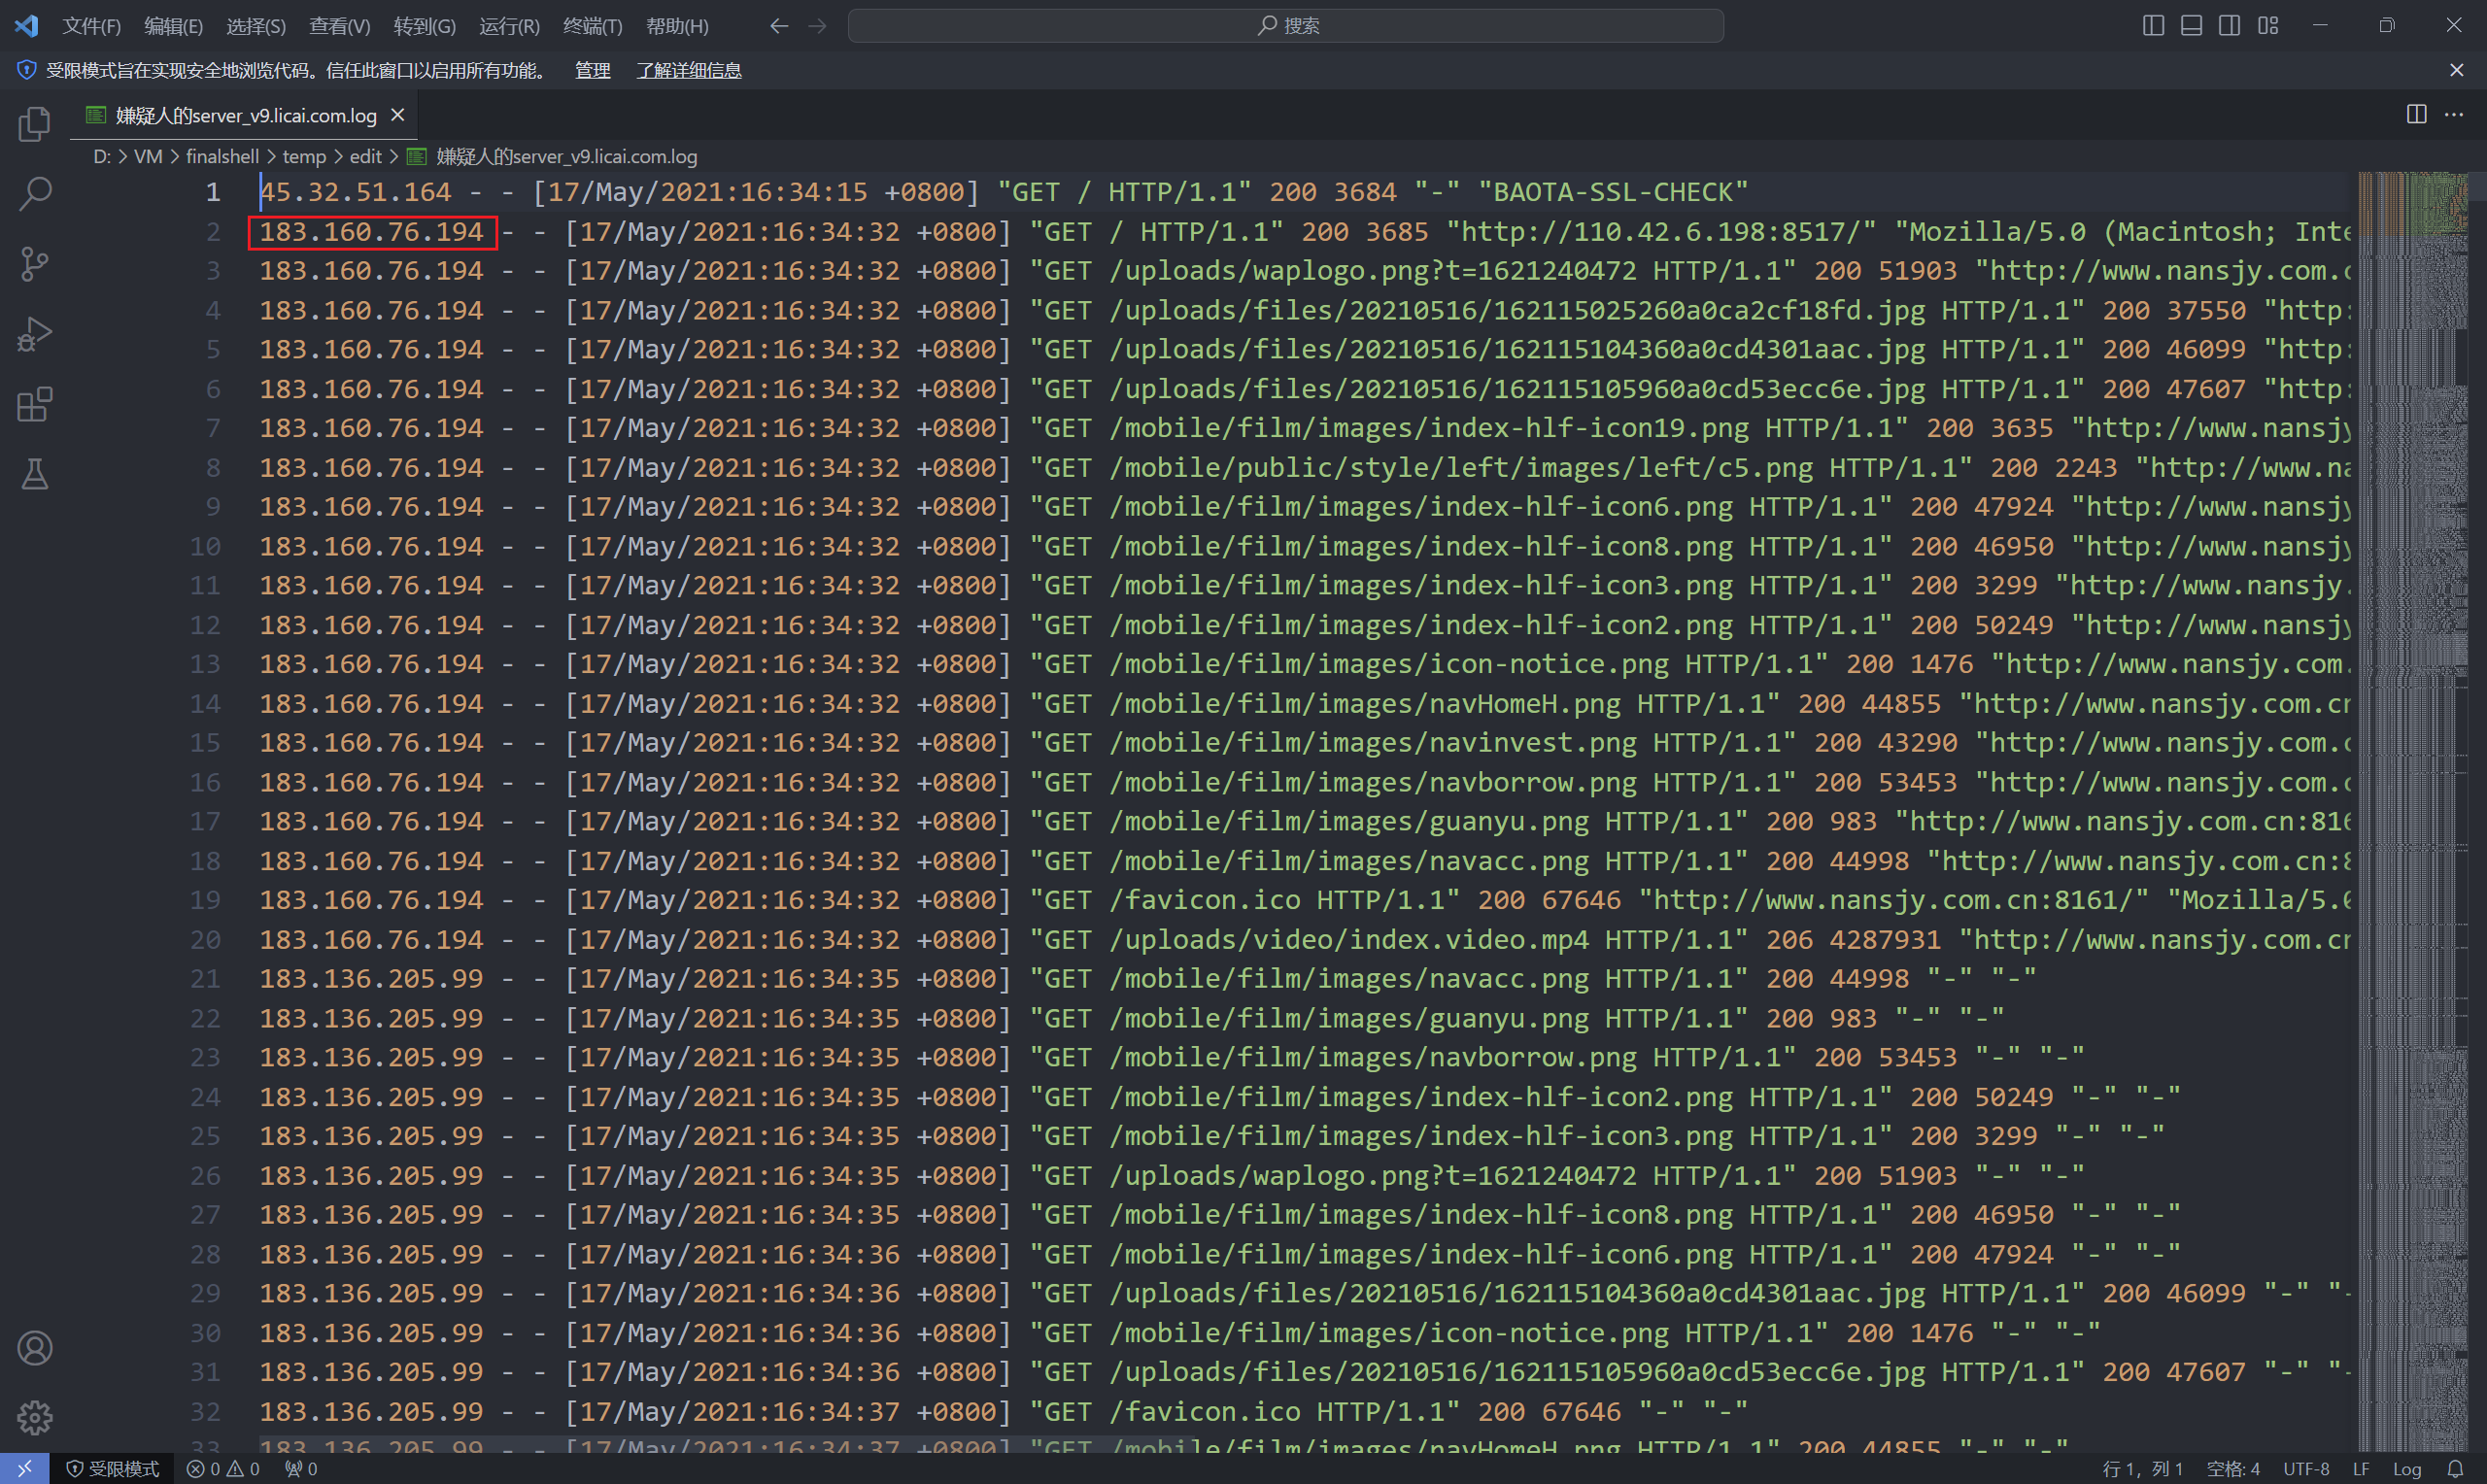The height and width of the screenshot is (1484, 2487).
Task: Dismiss the restricted mode banner
Action: (2456, 70)
